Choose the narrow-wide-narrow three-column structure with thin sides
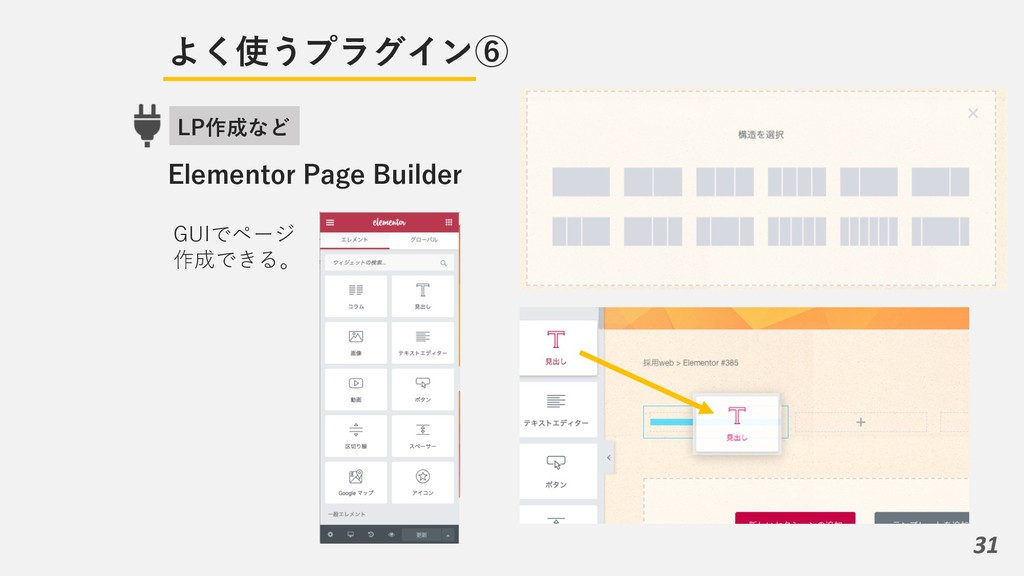 click(940, 231)
